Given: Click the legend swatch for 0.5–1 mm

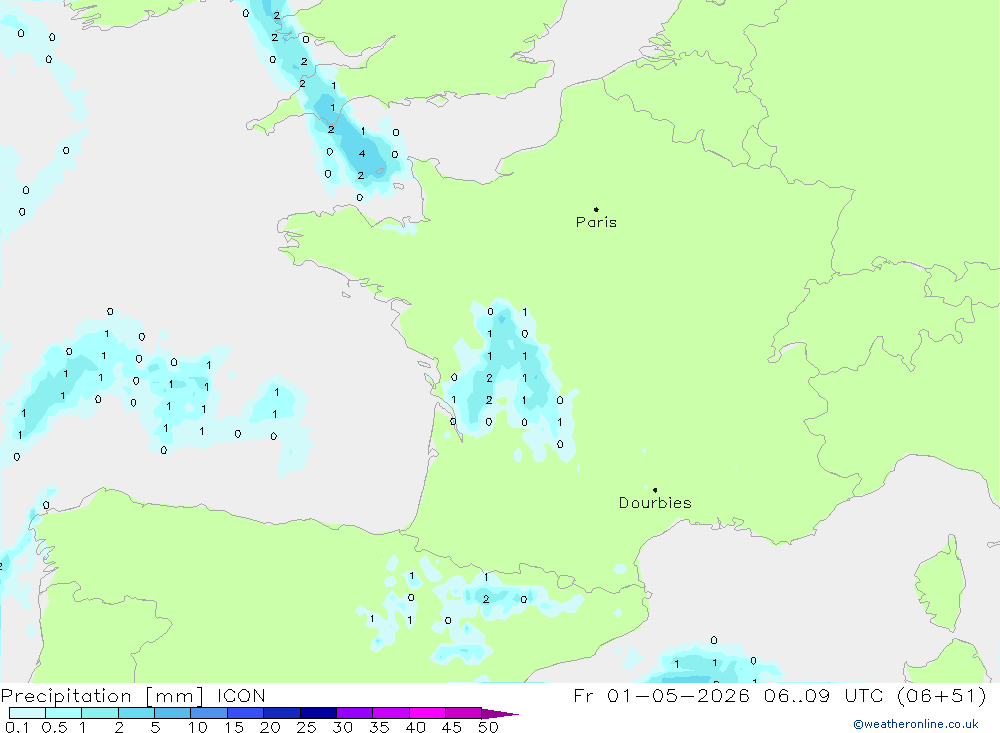Looking at the screenshot, I should (x=64, y=713).
